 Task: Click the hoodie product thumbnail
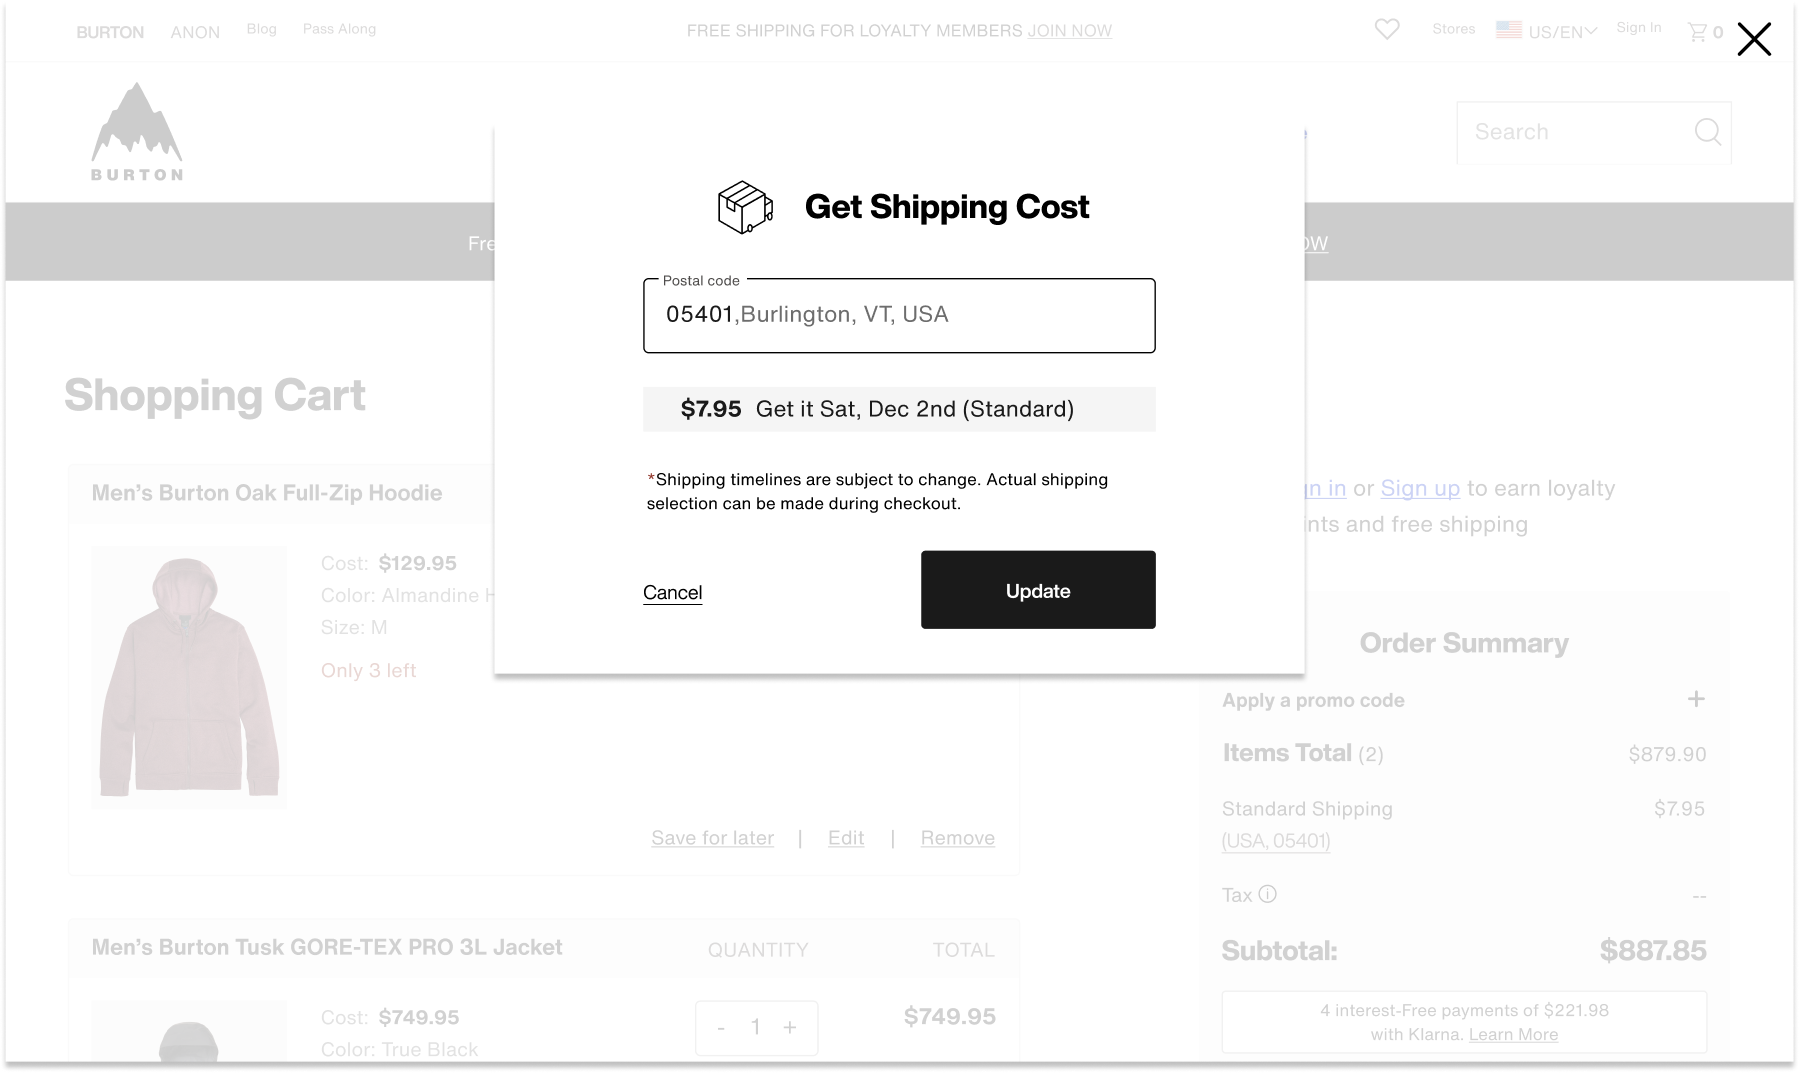pos(189,677)
